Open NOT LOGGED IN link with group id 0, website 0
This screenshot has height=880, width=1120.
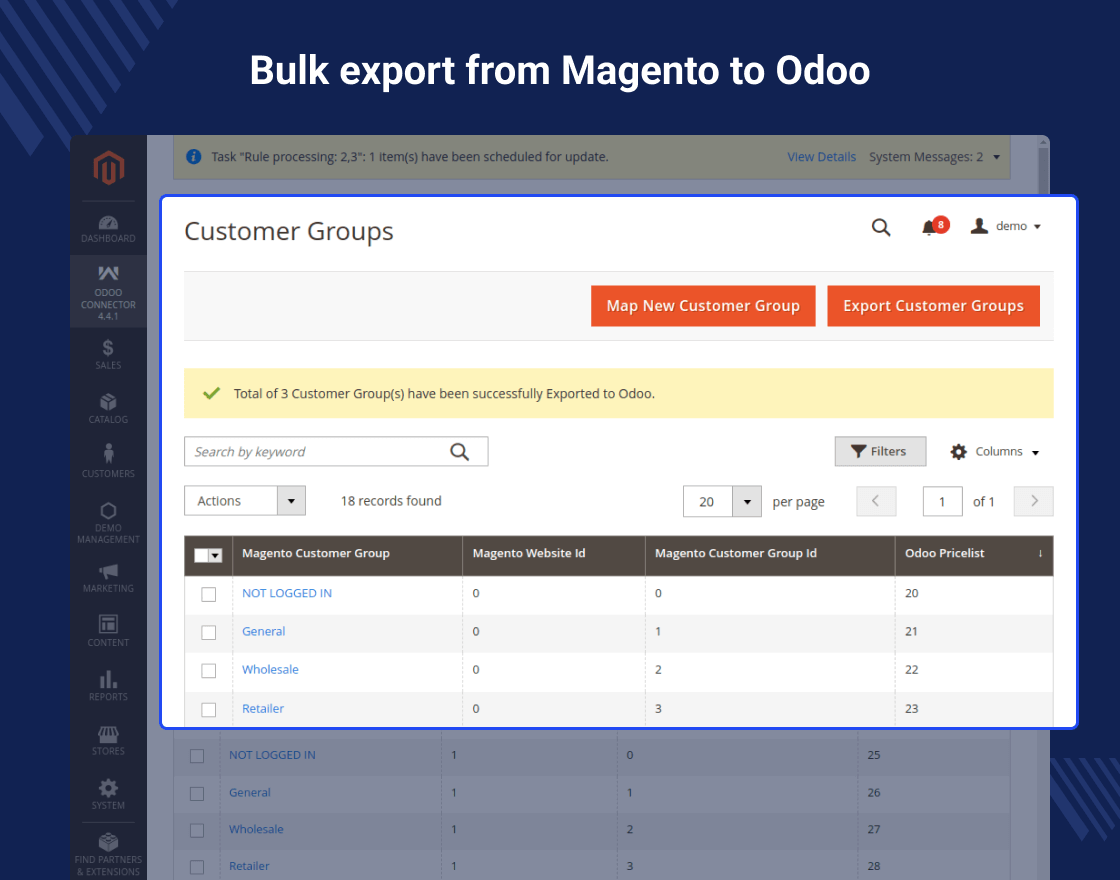point(286,593)
